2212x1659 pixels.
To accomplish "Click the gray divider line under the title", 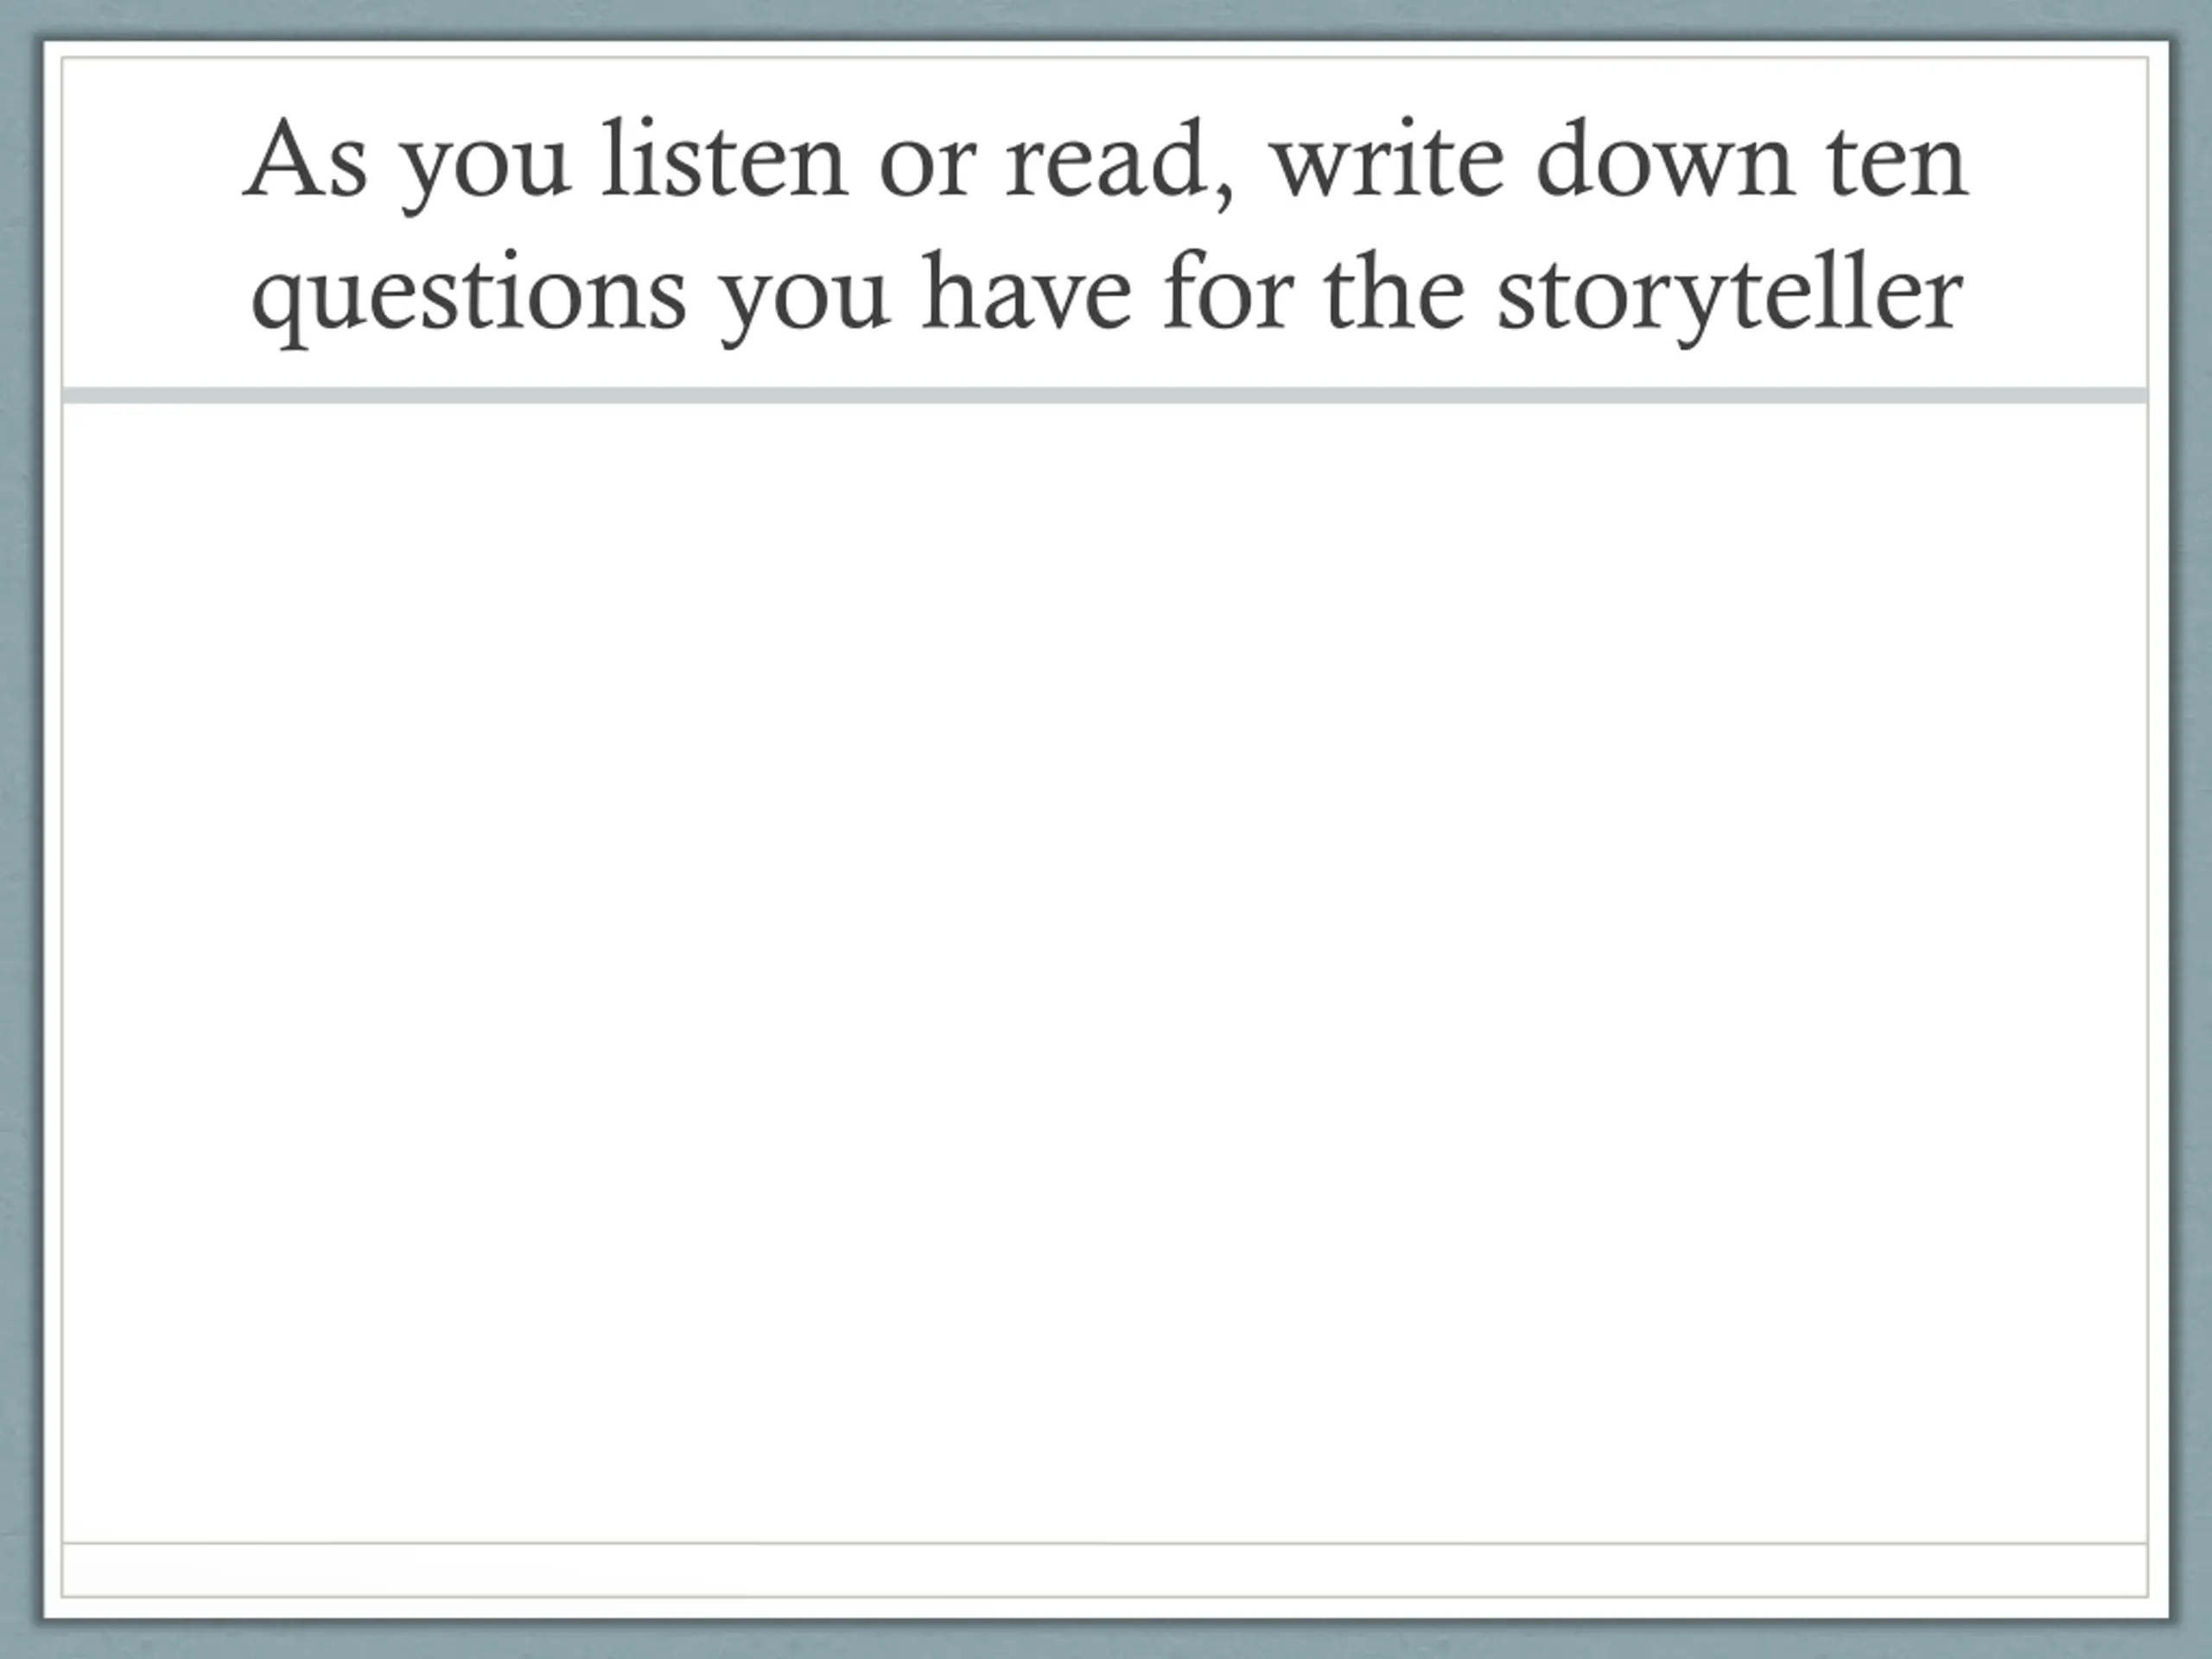I will pos(1105,396).
